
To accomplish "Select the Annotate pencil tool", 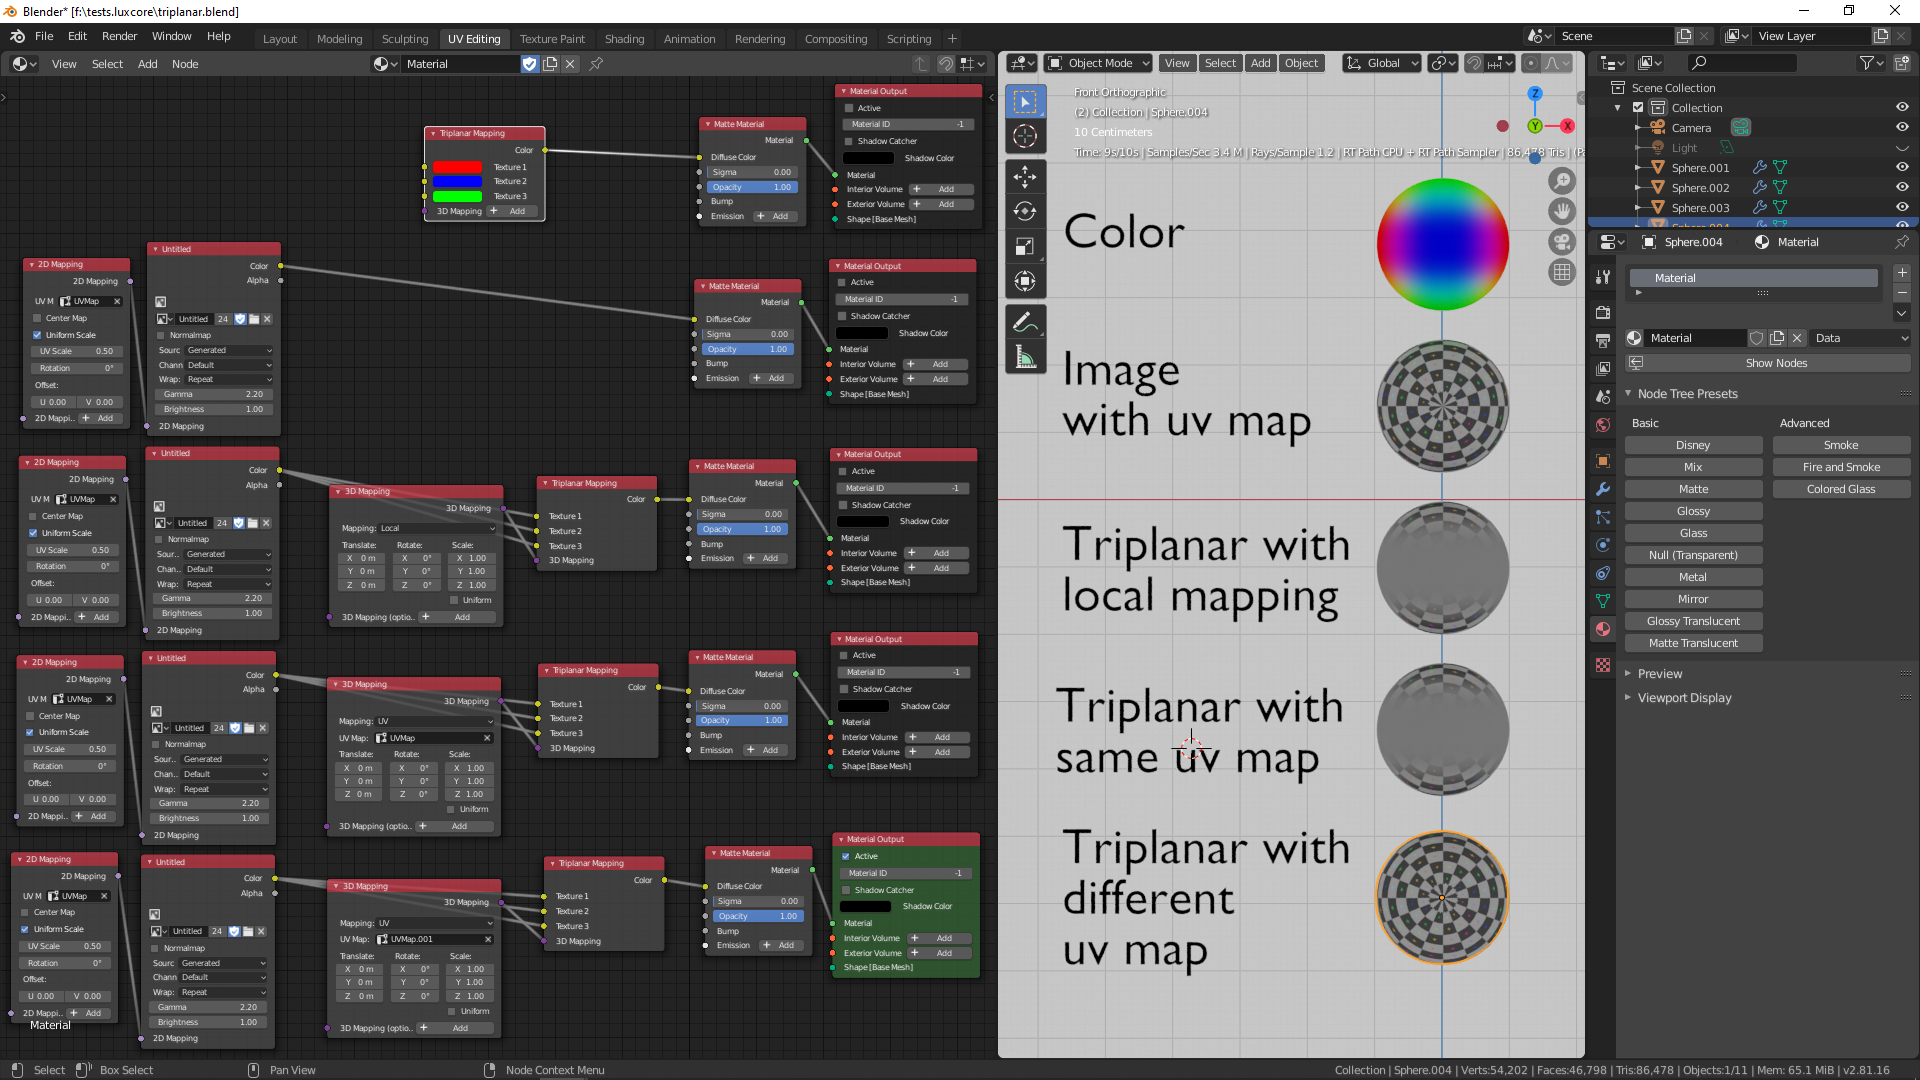I will [x=1025, y=322].
